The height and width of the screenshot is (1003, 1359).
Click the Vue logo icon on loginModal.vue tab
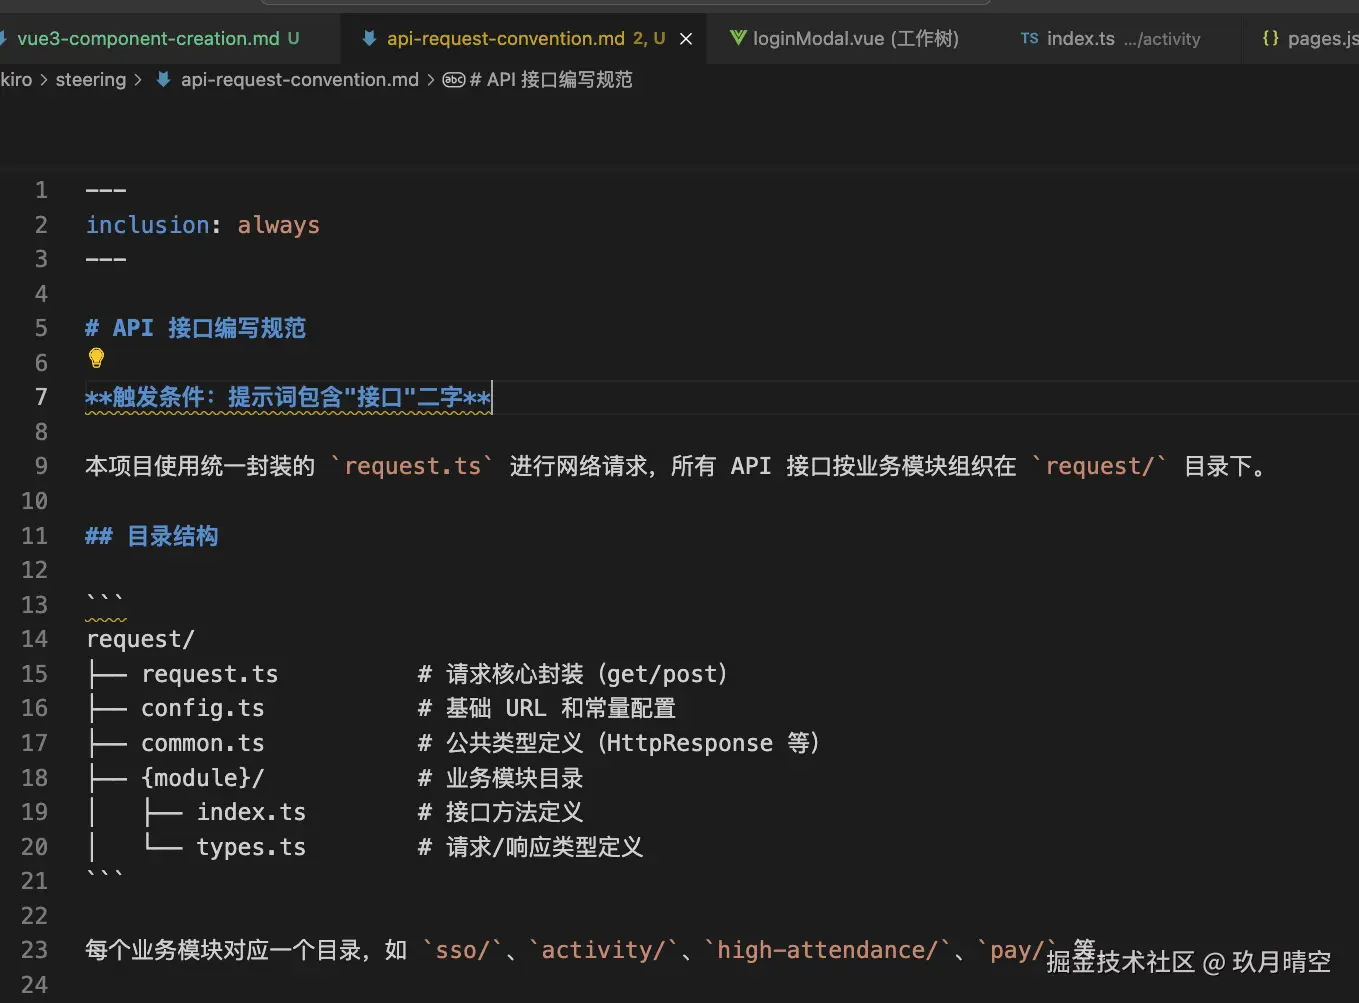pos(738,38)
